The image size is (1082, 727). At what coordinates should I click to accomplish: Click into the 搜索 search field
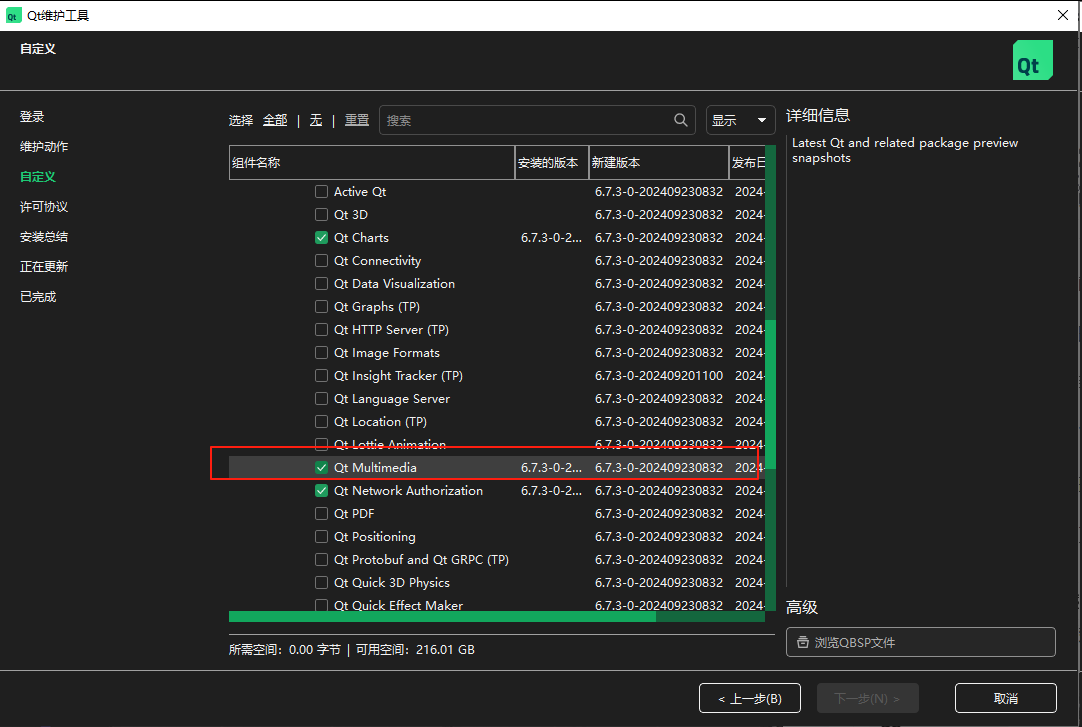(537, 120)
